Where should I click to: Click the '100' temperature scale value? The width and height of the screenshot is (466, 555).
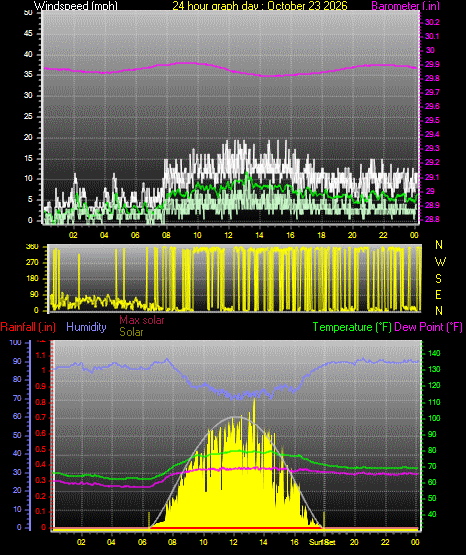tap(434, 418)
